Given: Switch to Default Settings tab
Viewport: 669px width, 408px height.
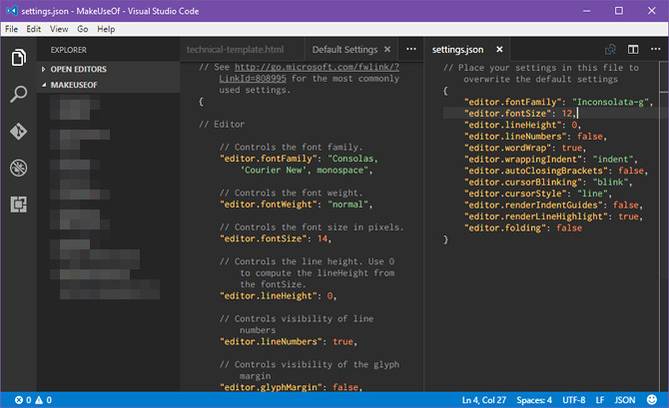Looking at the screenshot, I should (345, 50).
